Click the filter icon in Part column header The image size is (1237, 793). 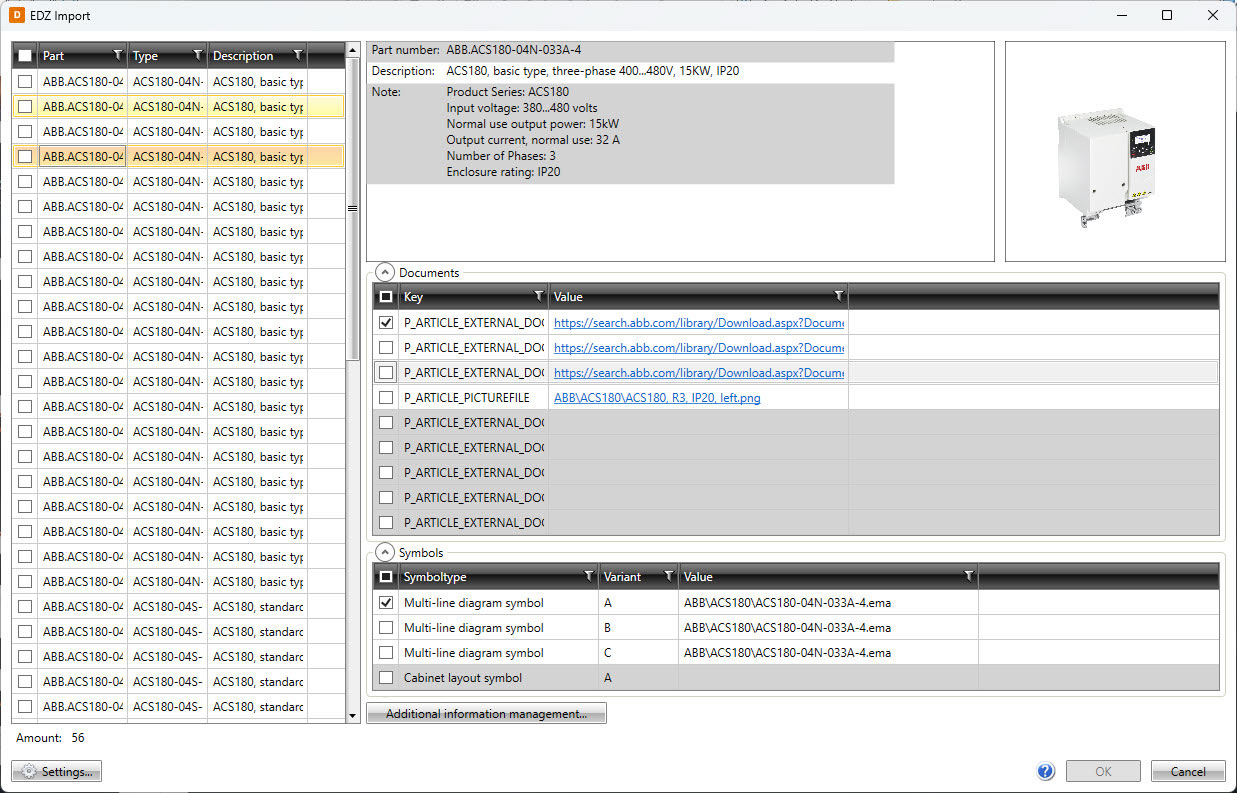point(117,55)
